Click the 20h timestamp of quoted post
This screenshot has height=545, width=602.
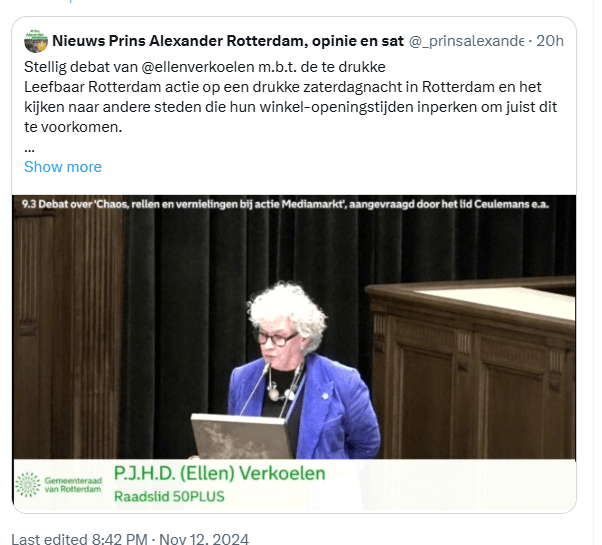coord(550,41)
